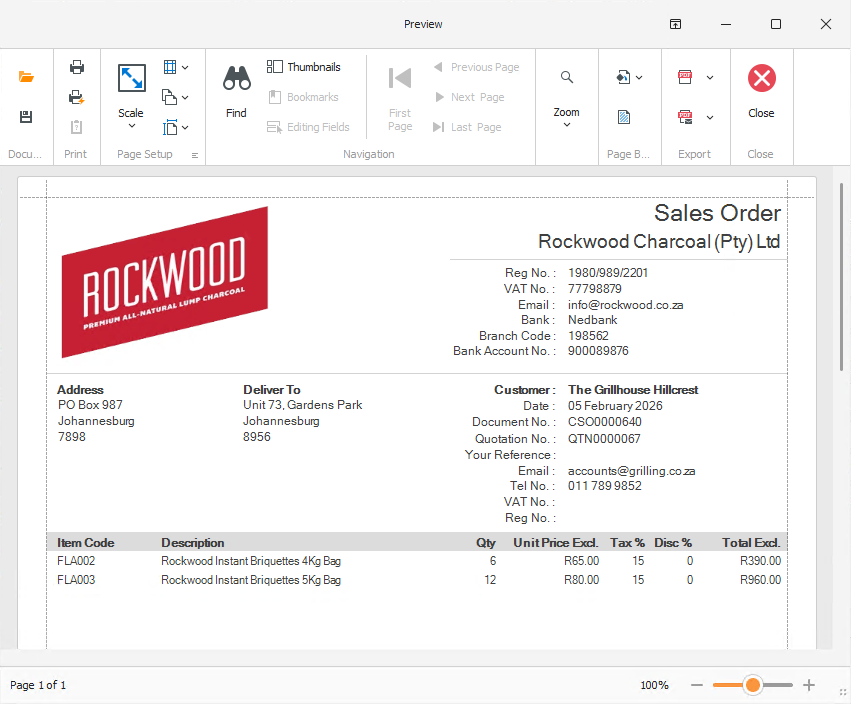The height and width of the screenshot is (704, 851).
Task: Click the ribbon display options icon
Action: pyautogui.click(x=675, y=24)
